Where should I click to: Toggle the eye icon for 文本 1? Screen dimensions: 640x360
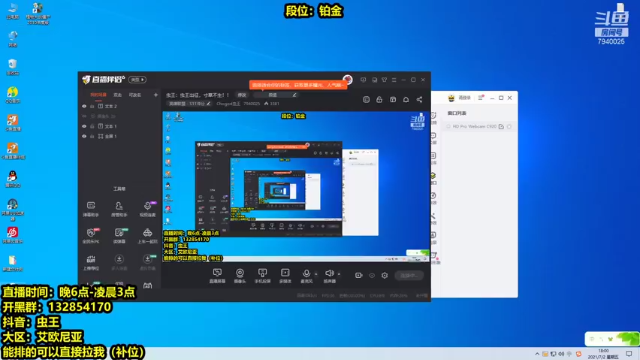[84, 126]
